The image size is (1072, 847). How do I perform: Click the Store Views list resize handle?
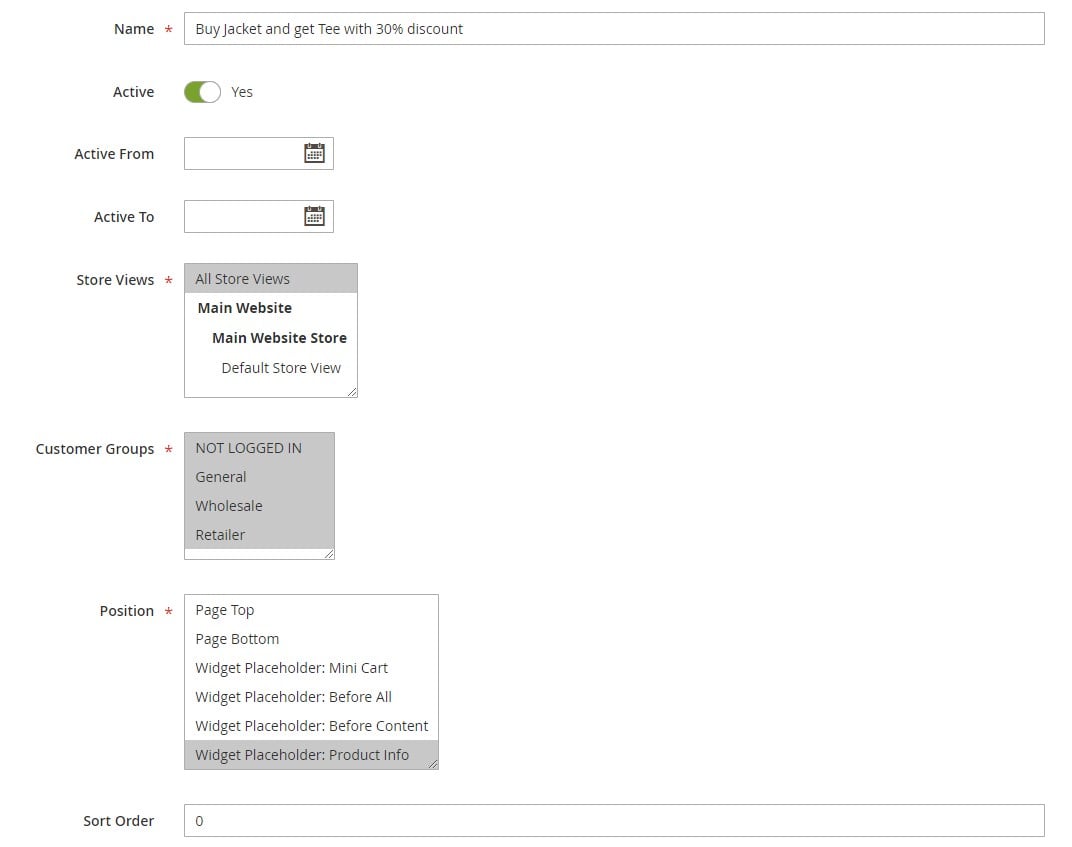pyautogui.click(x=352, y=392)
